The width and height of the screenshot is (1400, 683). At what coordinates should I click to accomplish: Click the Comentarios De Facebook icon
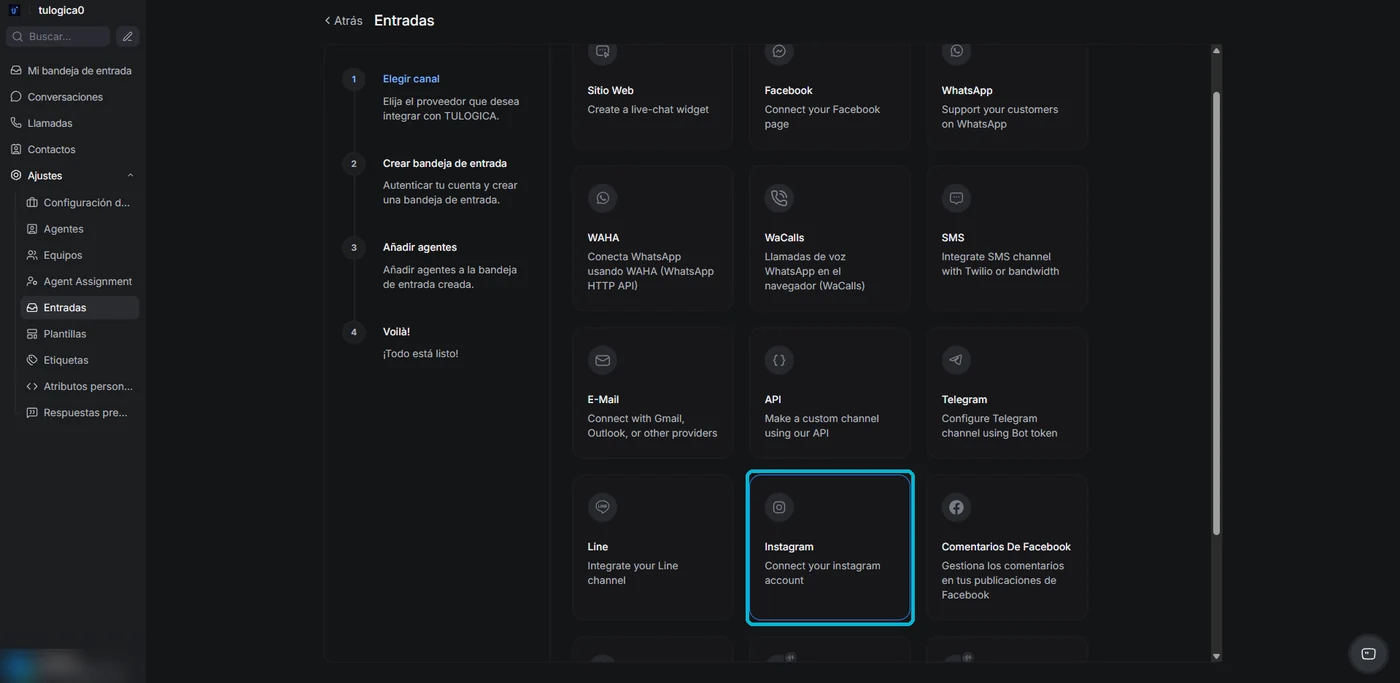956,507
